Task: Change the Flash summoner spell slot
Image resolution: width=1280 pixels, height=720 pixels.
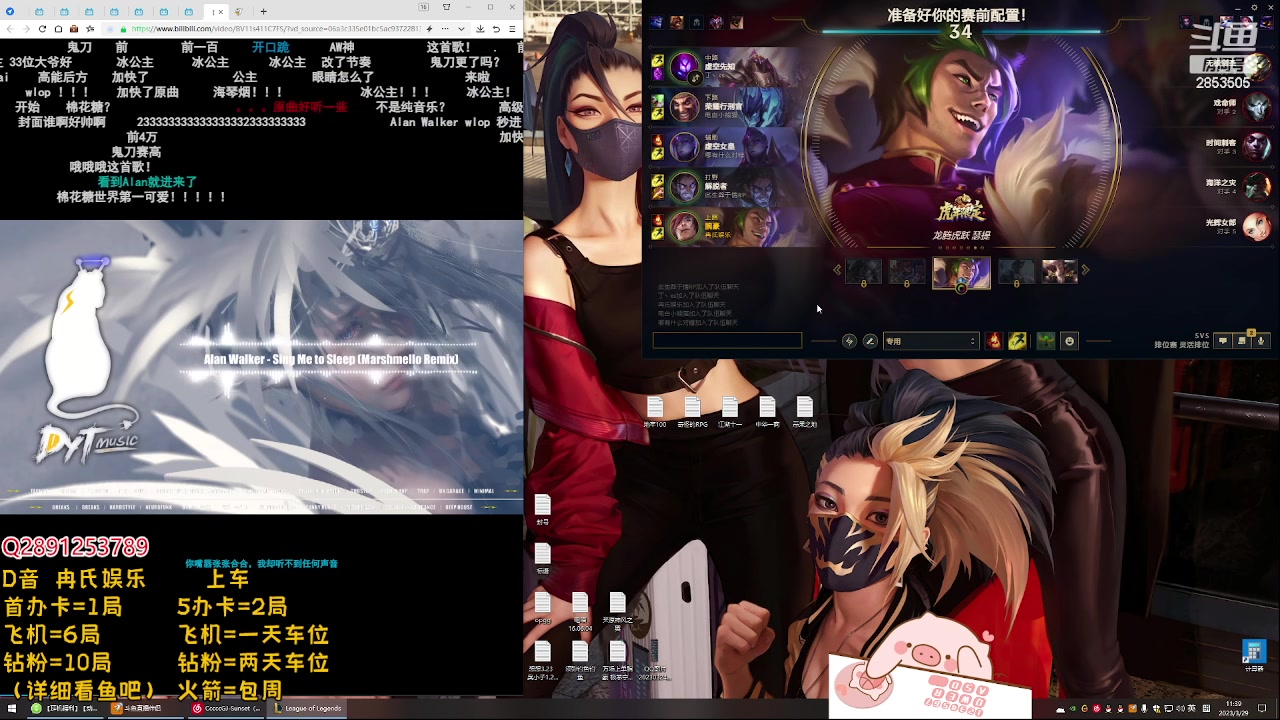Action: tap(1017, 341)
